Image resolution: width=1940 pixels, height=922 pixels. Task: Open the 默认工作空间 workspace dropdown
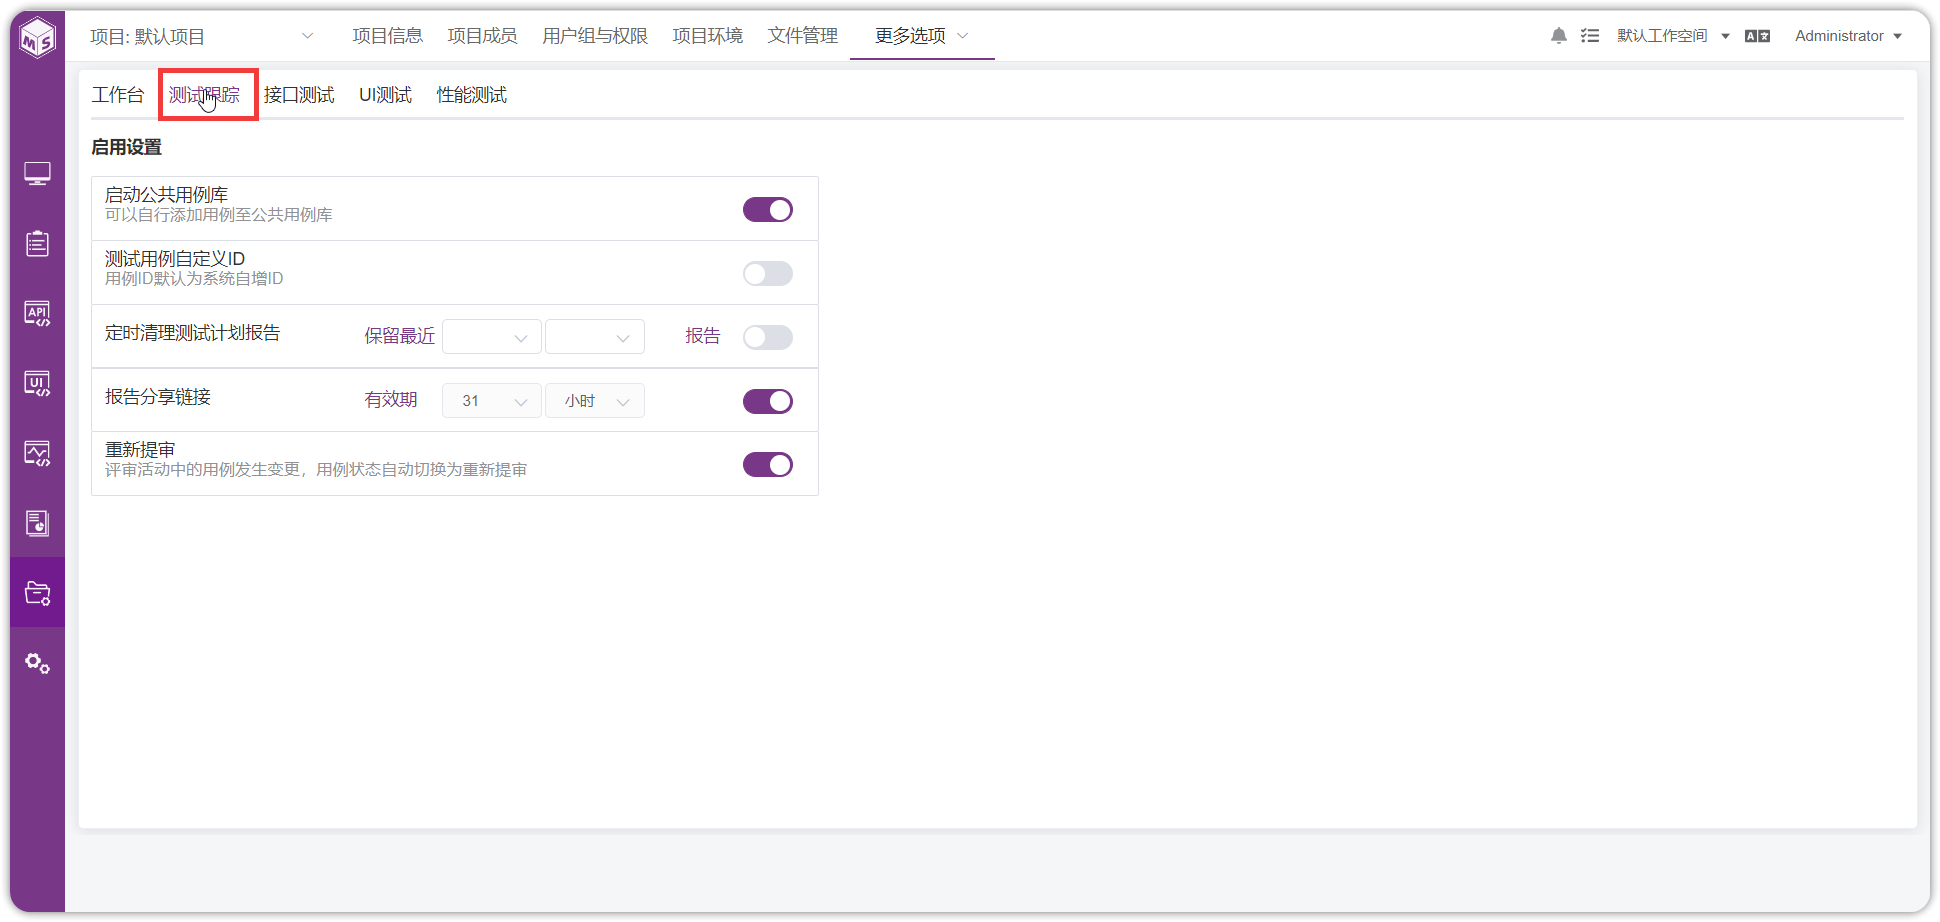tap(1673, 36)
